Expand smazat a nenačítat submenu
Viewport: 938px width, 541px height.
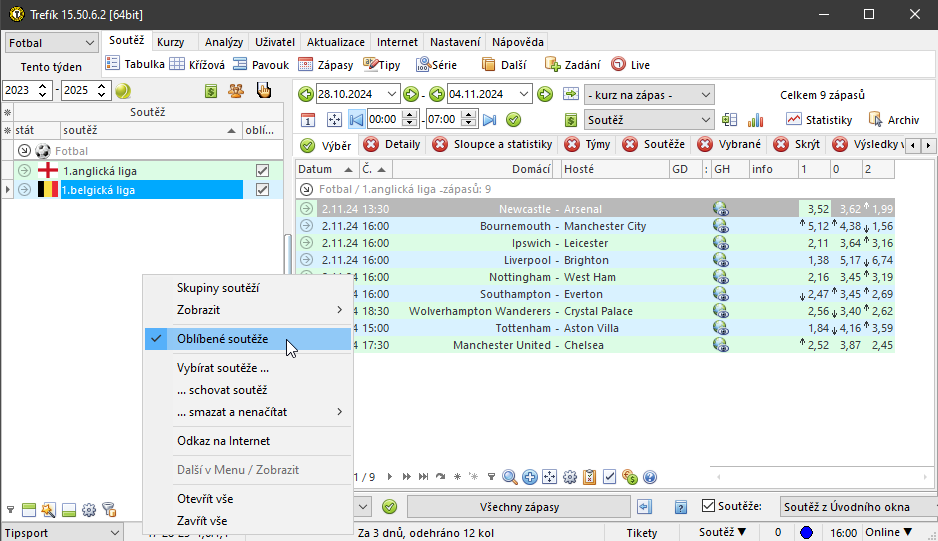click(248, 412)
